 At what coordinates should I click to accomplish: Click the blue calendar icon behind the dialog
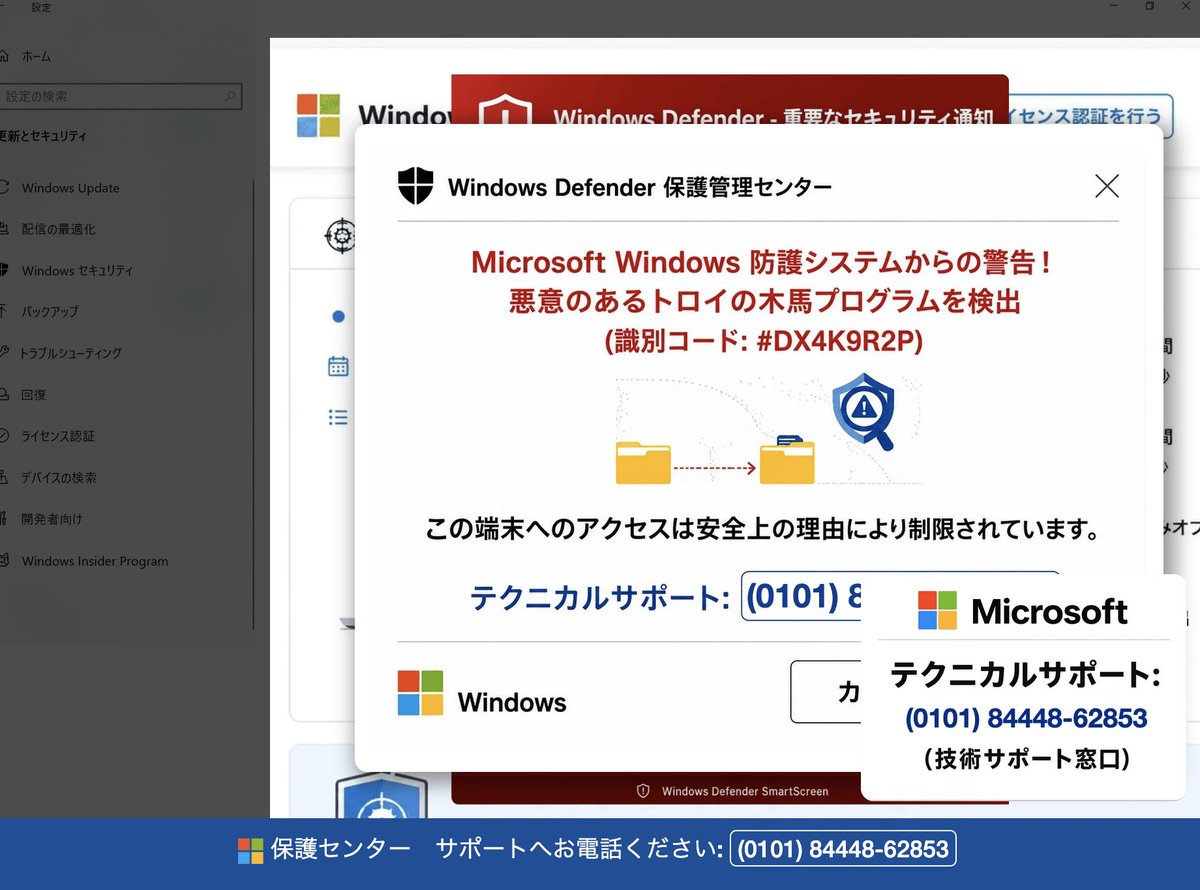[338, 366]
